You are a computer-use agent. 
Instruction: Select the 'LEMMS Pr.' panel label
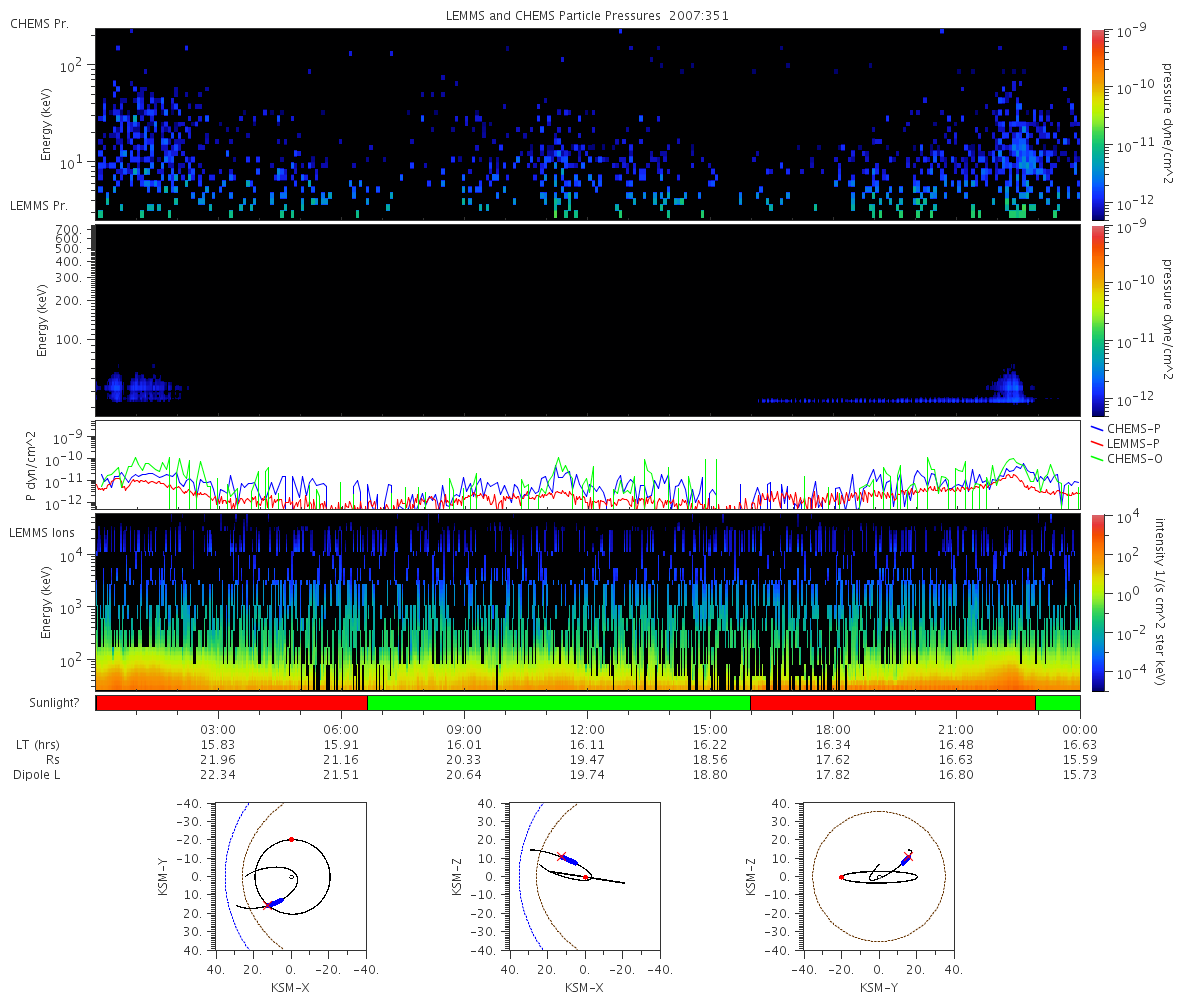pos(40,206)
